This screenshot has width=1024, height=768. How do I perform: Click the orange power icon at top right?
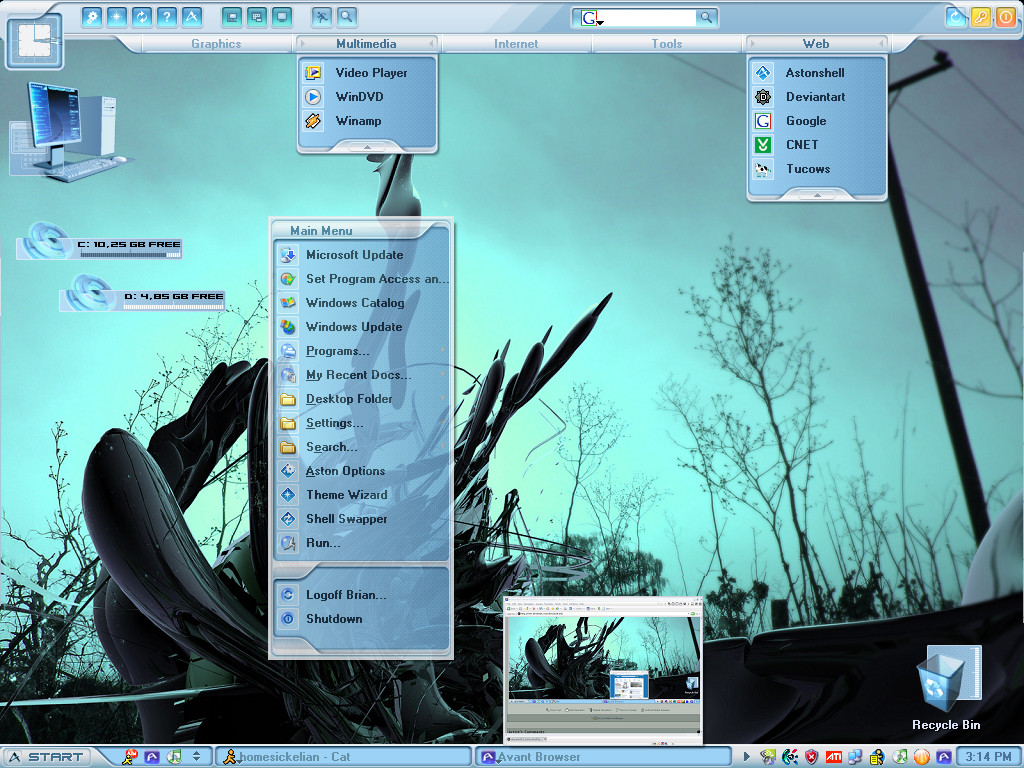[x=1006, y=17]
